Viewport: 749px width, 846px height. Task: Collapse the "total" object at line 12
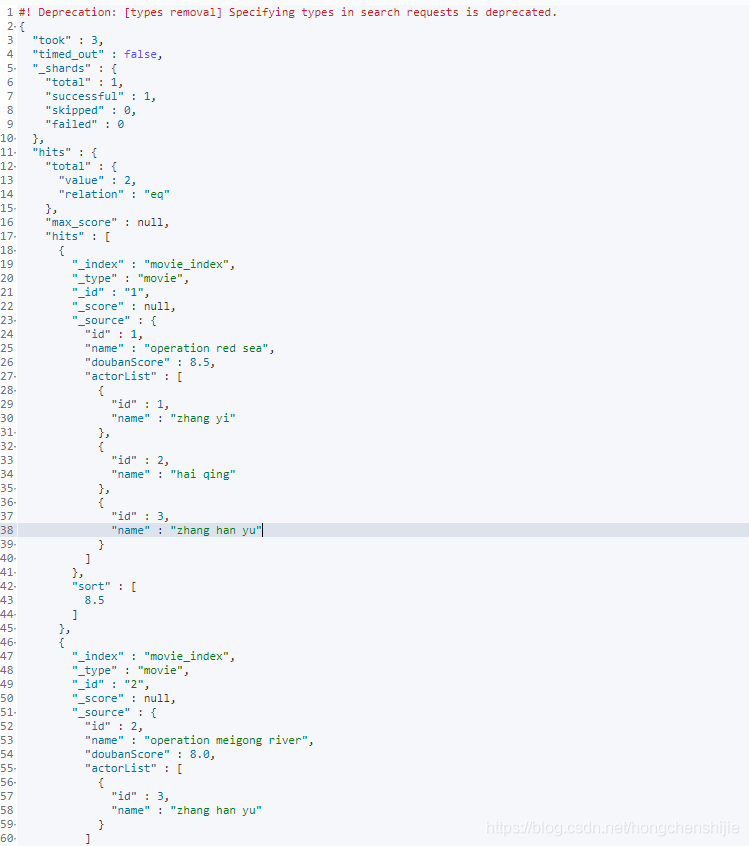15,167
